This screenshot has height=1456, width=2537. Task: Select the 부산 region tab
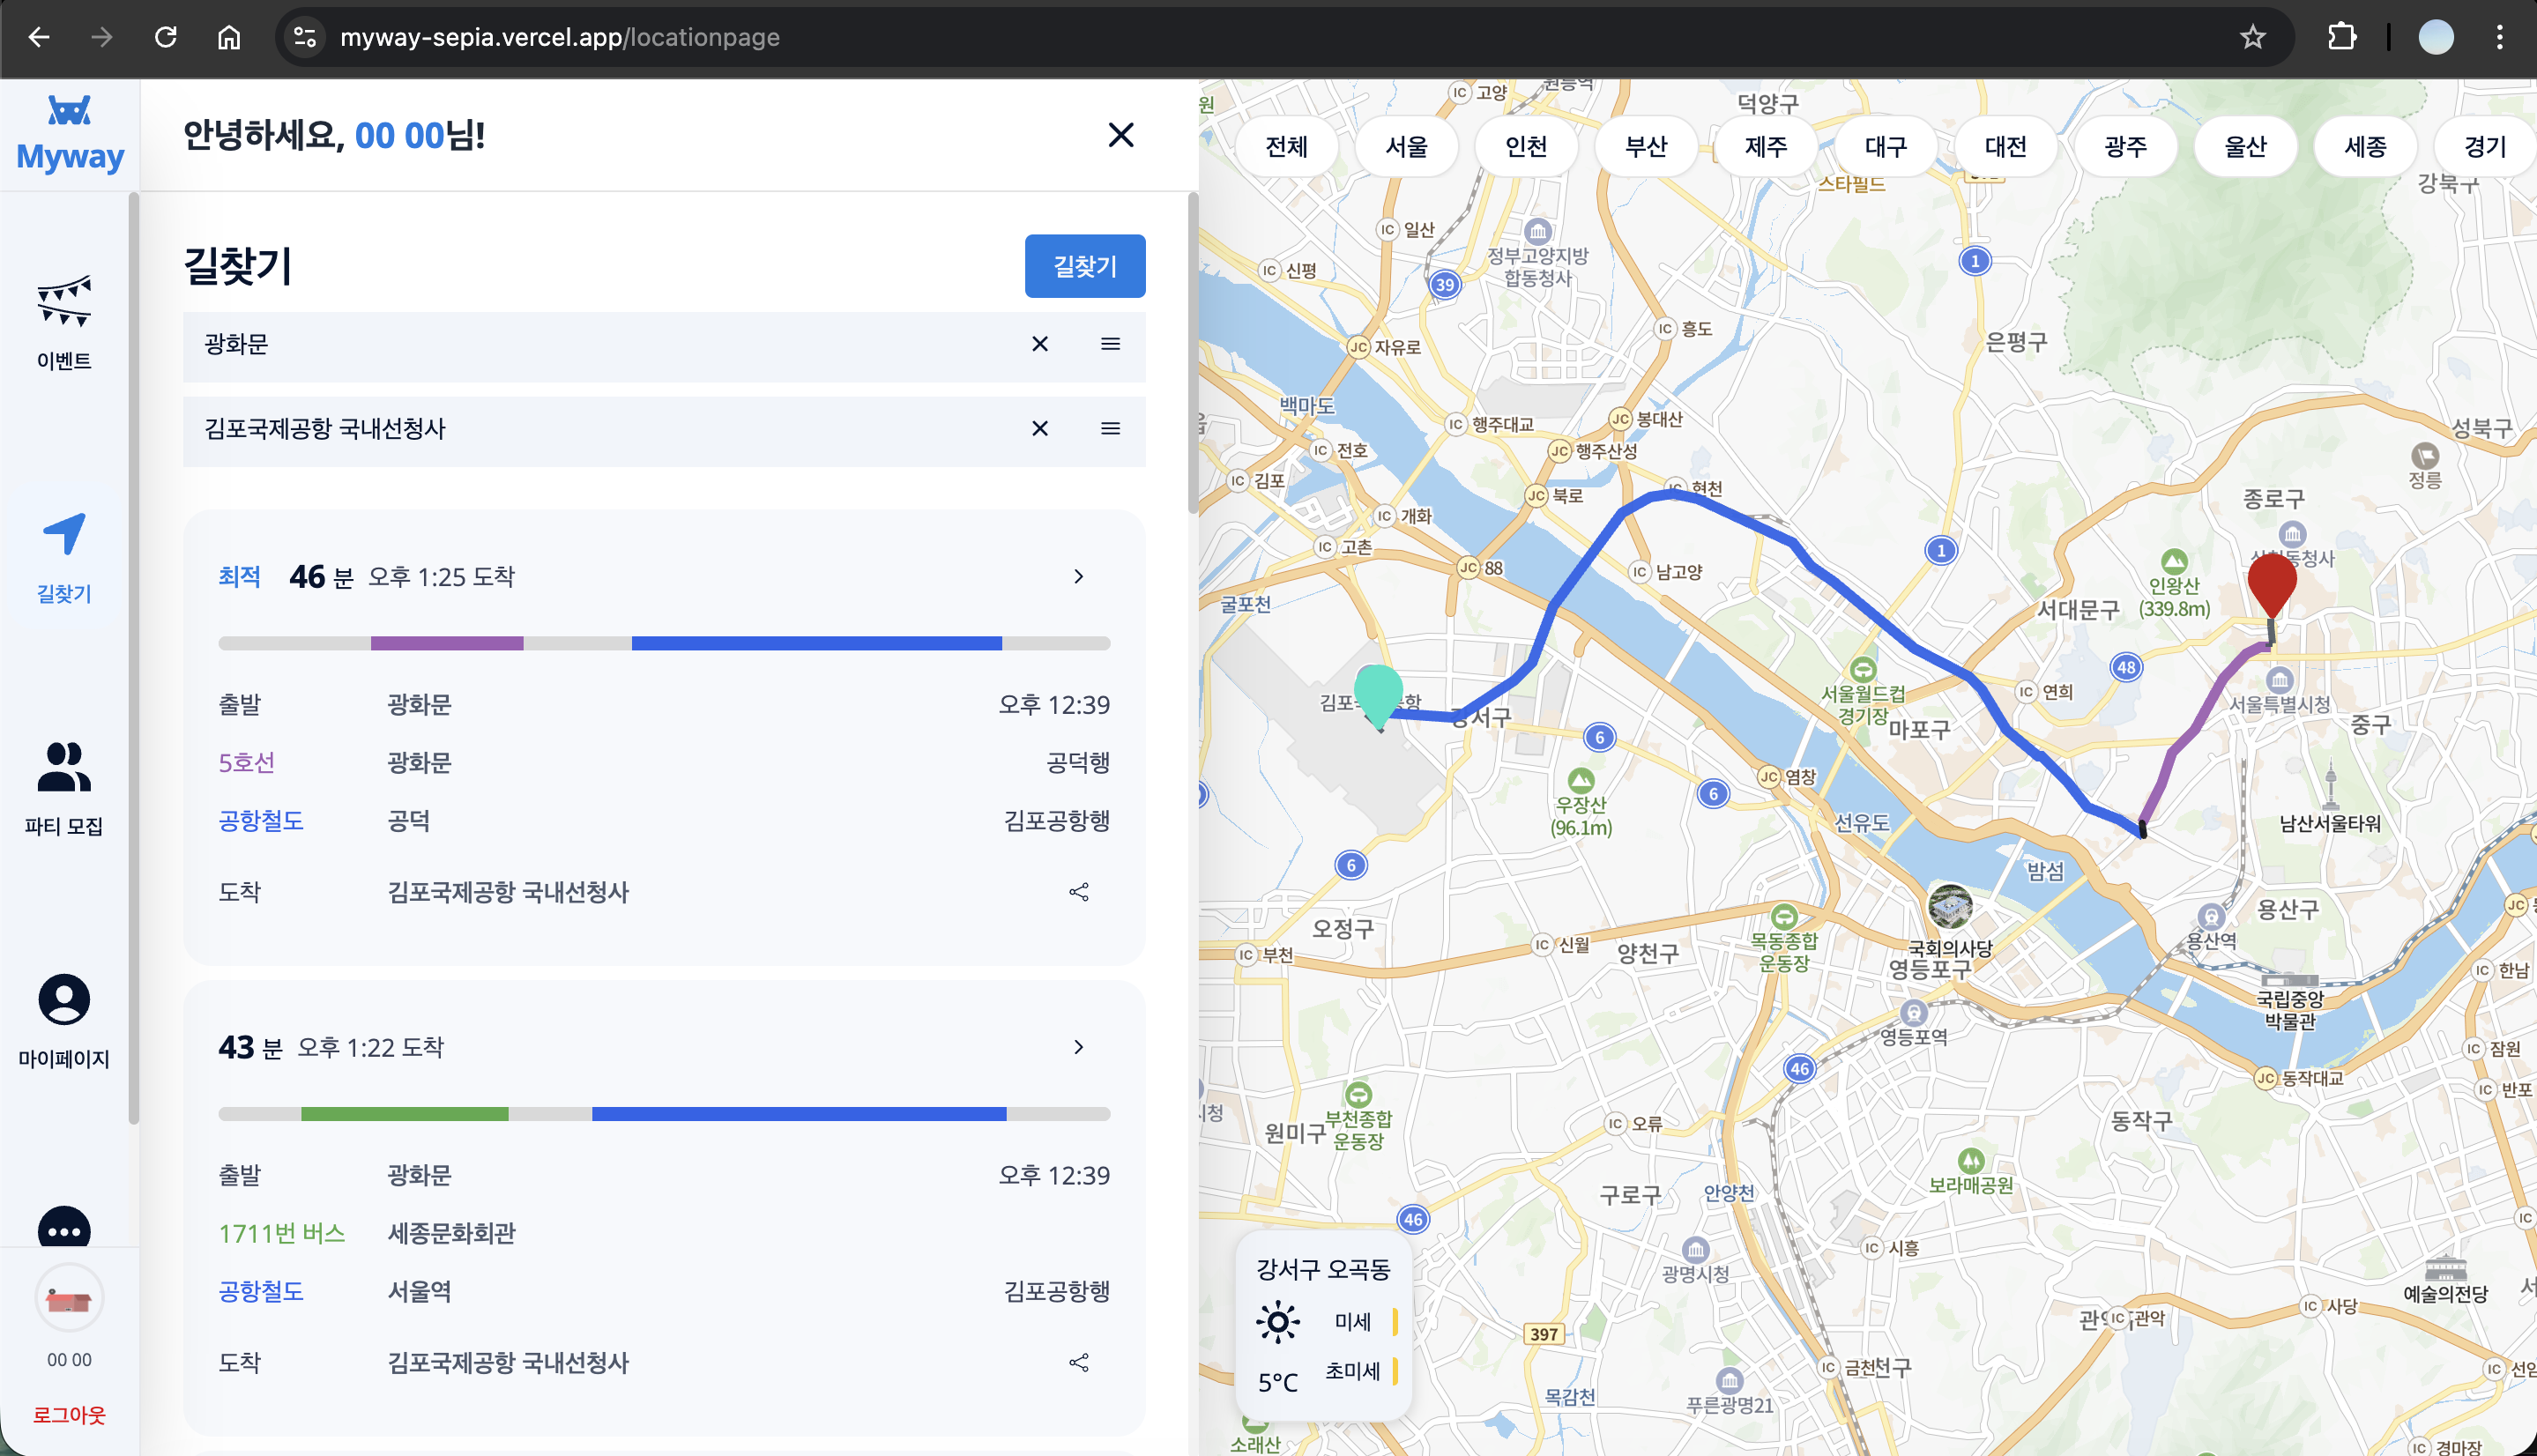point(1646,147)
